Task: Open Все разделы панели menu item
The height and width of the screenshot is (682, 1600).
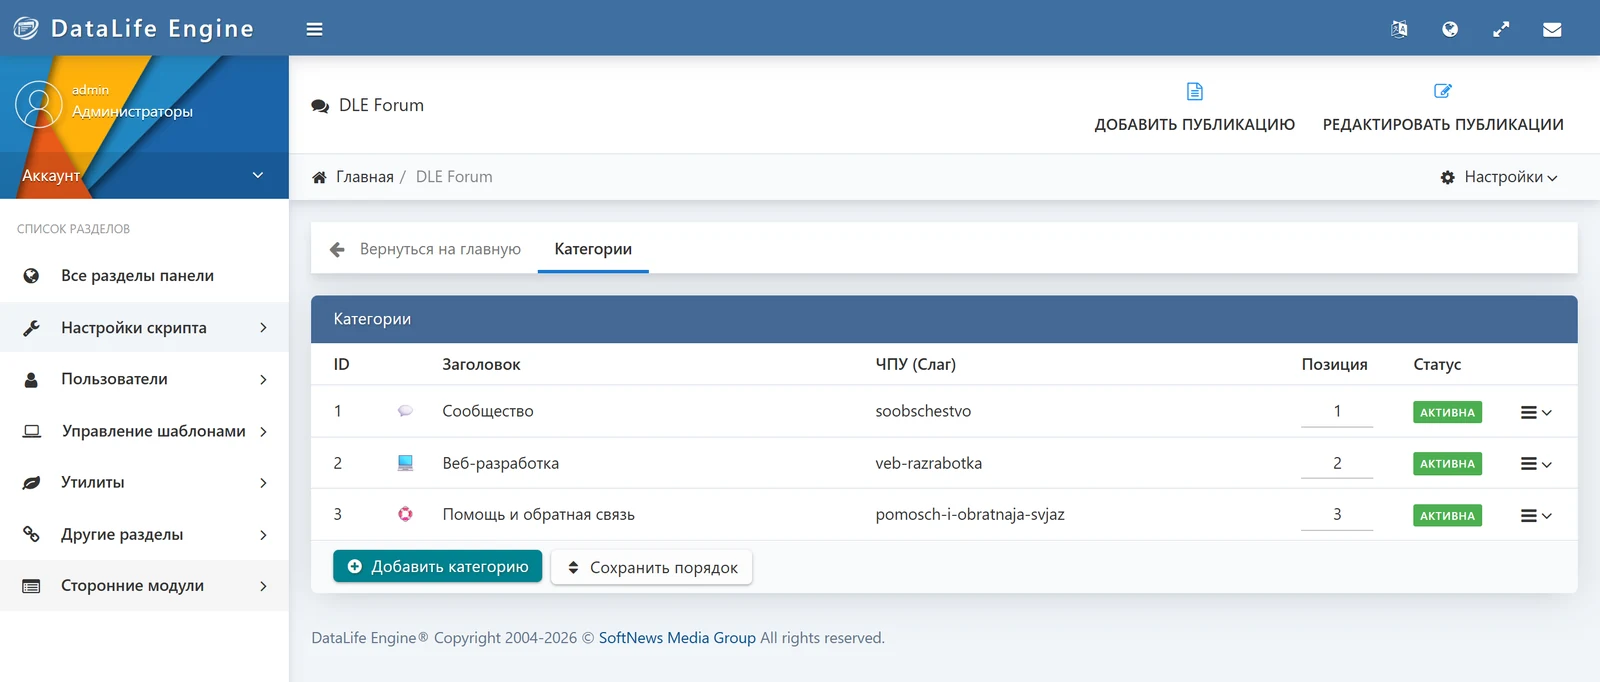Action: pos(144,276)
